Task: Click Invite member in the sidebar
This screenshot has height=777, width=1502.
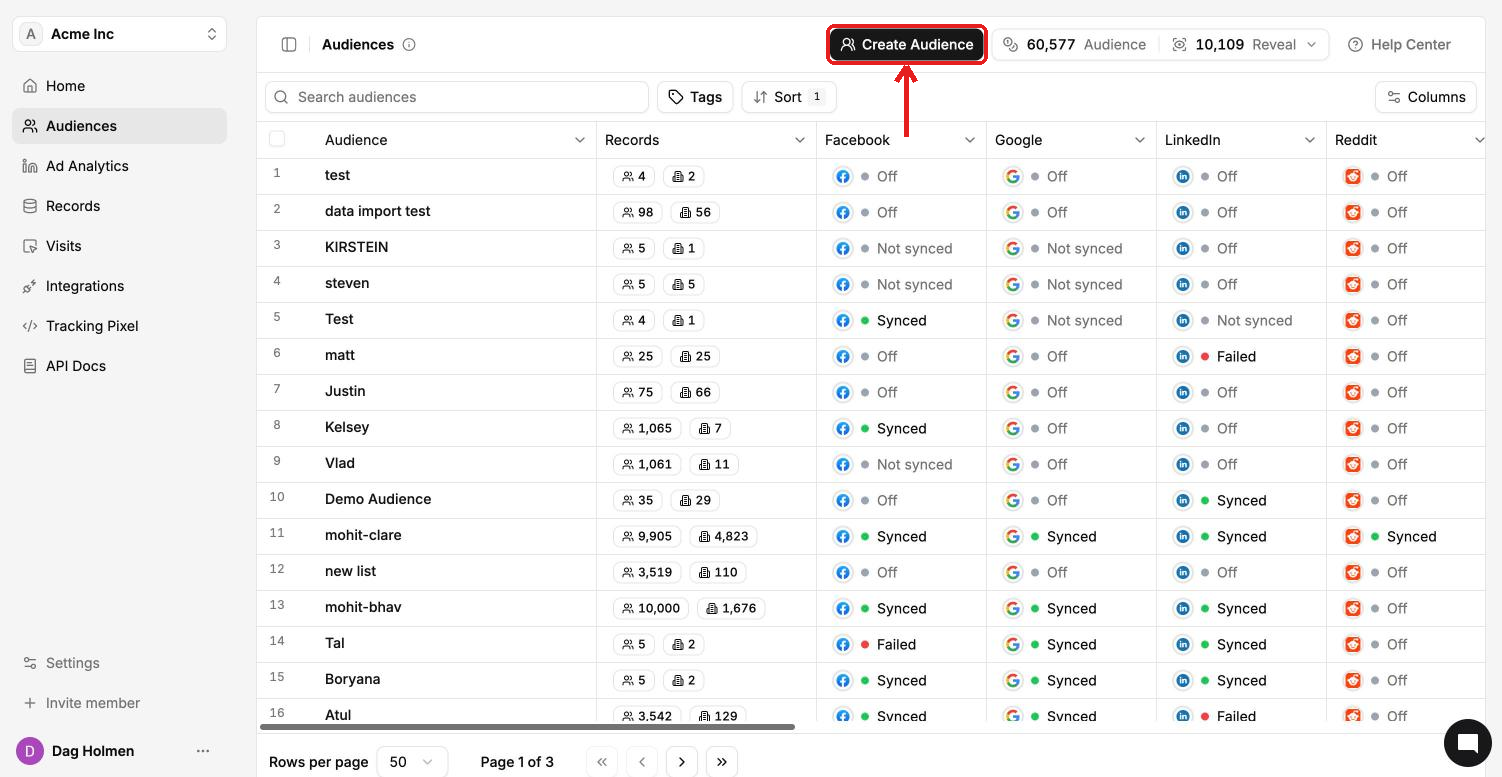Action: [x=120, y=703]
